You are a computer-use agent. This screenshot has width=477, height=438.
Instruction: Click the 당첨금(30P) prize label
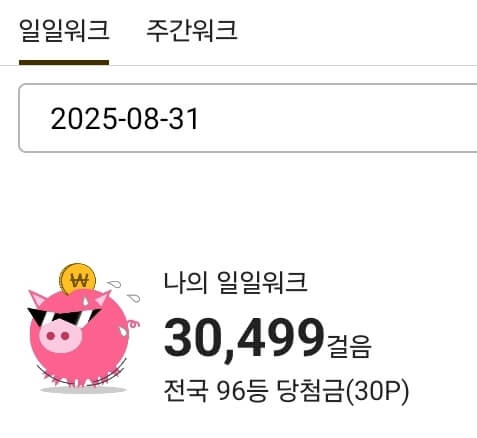343,391
